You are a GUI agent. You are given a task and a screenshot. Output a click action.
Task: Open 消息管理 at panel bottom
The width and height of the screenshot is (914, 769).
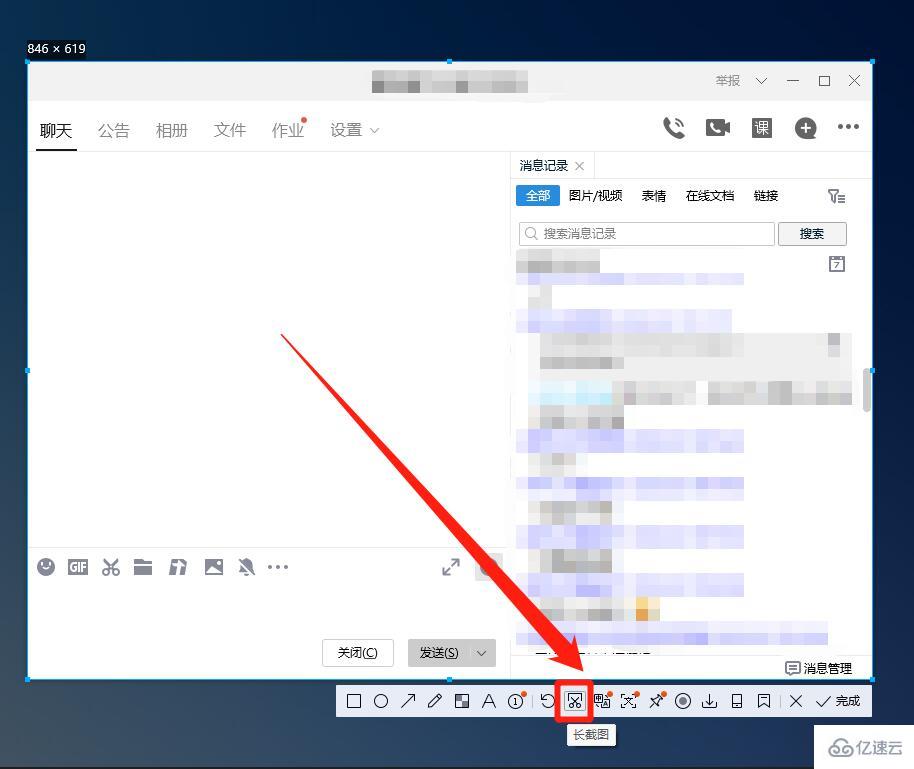[x=818, y=668]
